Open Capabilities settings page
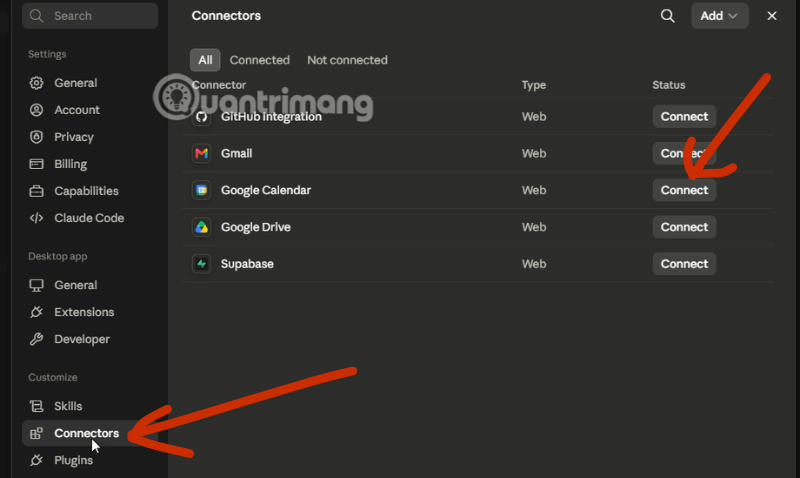The width and height of the screenshot is (800, 478). (90, 191)
